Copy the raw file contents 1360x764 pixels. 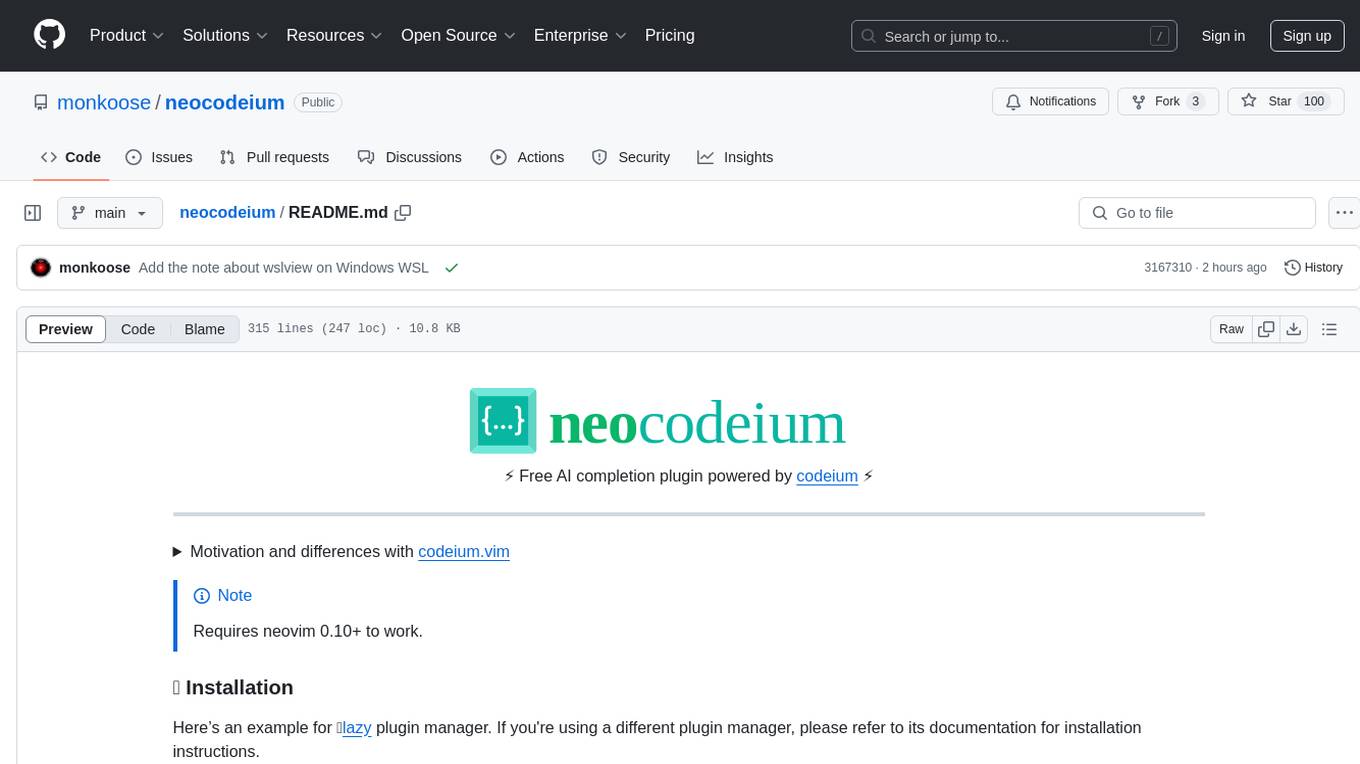pos(1266,329)
